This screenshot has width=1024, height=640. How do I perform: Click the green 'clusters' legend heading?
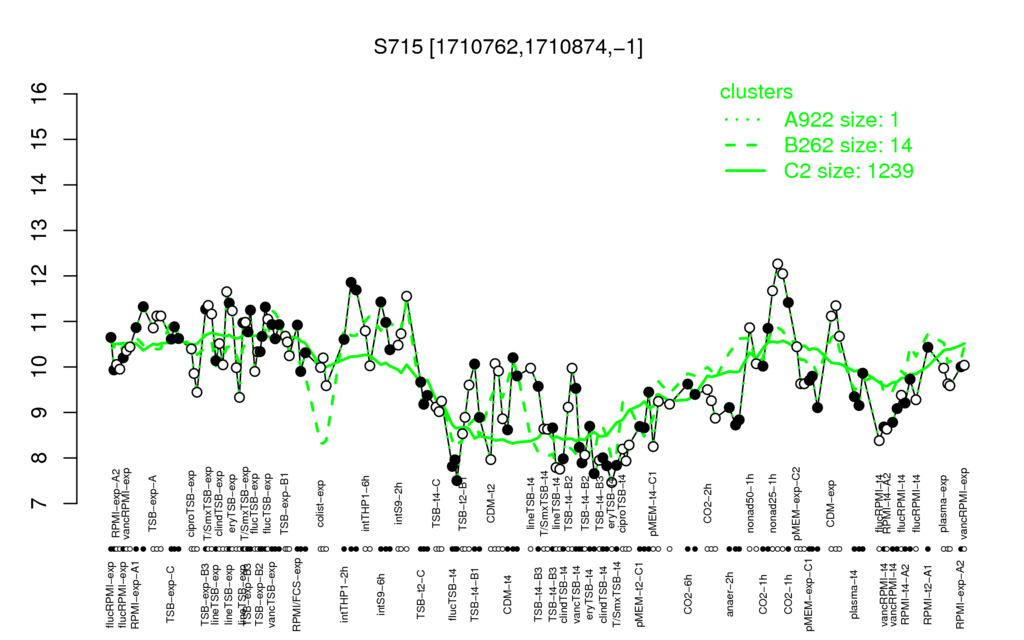point(756,92)
